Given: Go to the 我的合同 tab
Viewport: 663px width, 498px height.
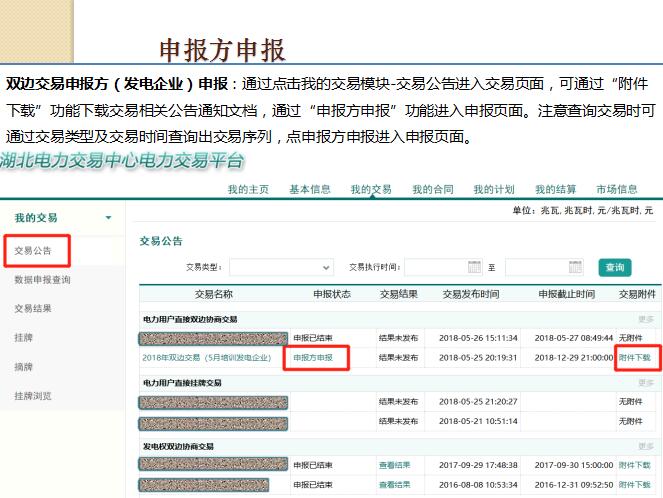Looking at the screenshot, I should (432, 189).
